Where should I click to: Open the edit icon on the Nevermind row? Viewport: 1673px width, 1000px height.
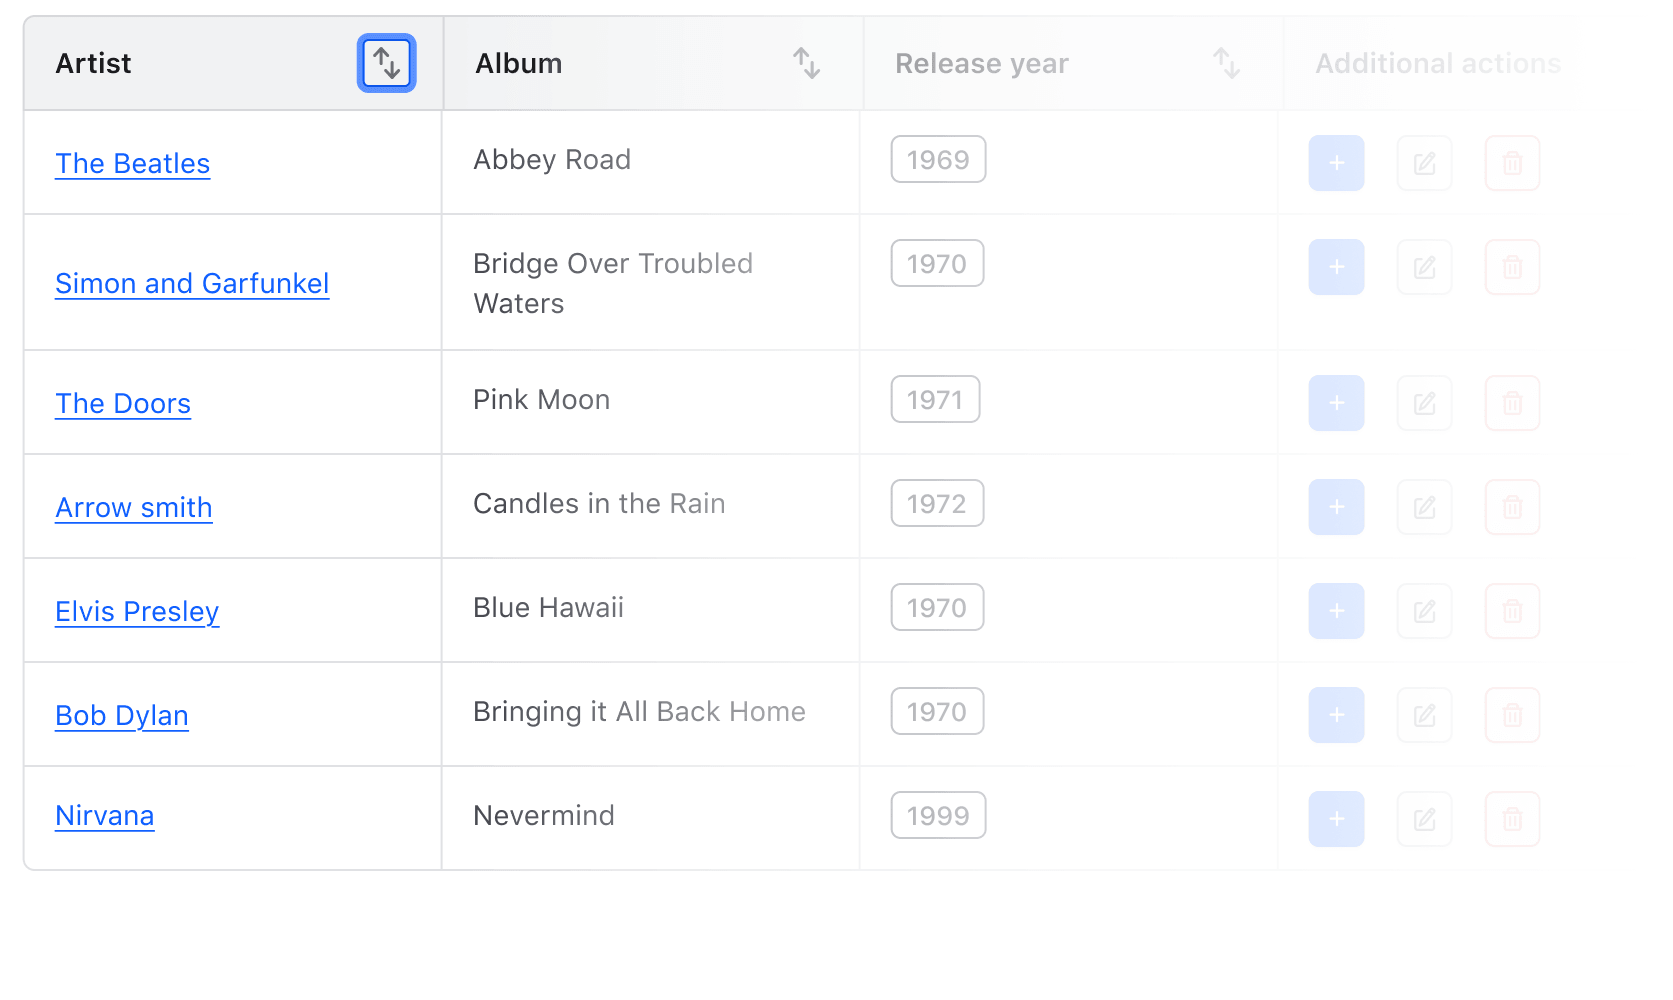point(1424,819)
